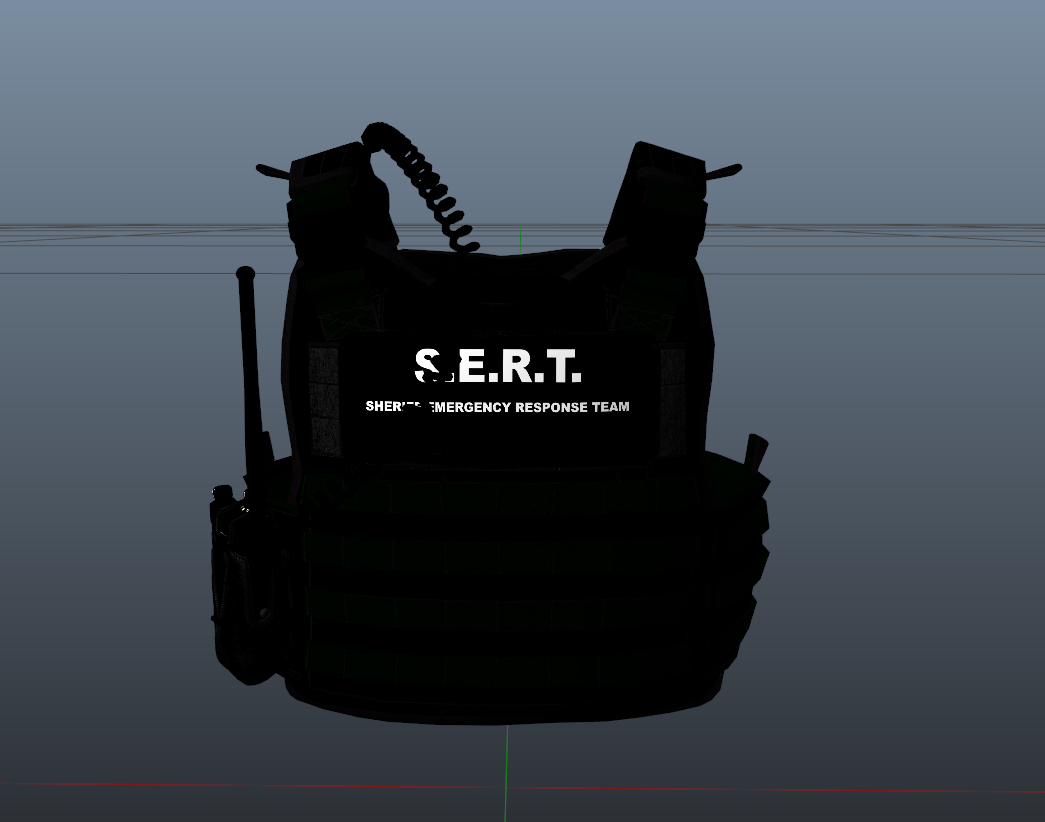Select the red horizontal axis line

(200, 786)
